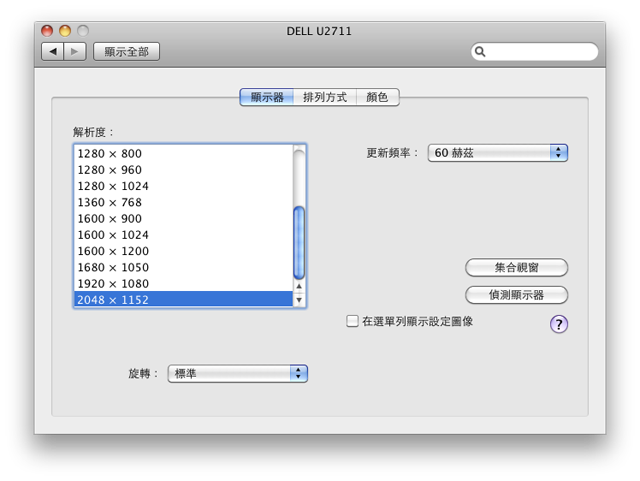Click the 偵測顯示器 button
Viewport: 640px width, 481px height.
tap(516, 295)
